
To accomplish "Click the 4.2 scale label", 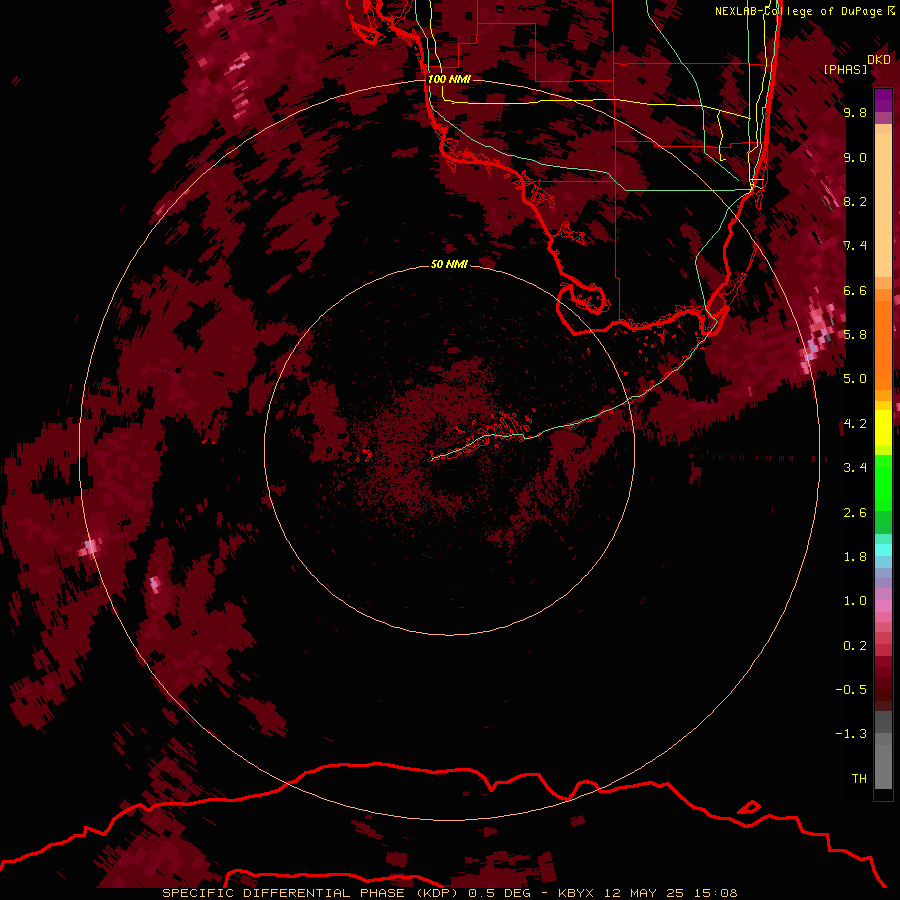I will tap(855, 424).
